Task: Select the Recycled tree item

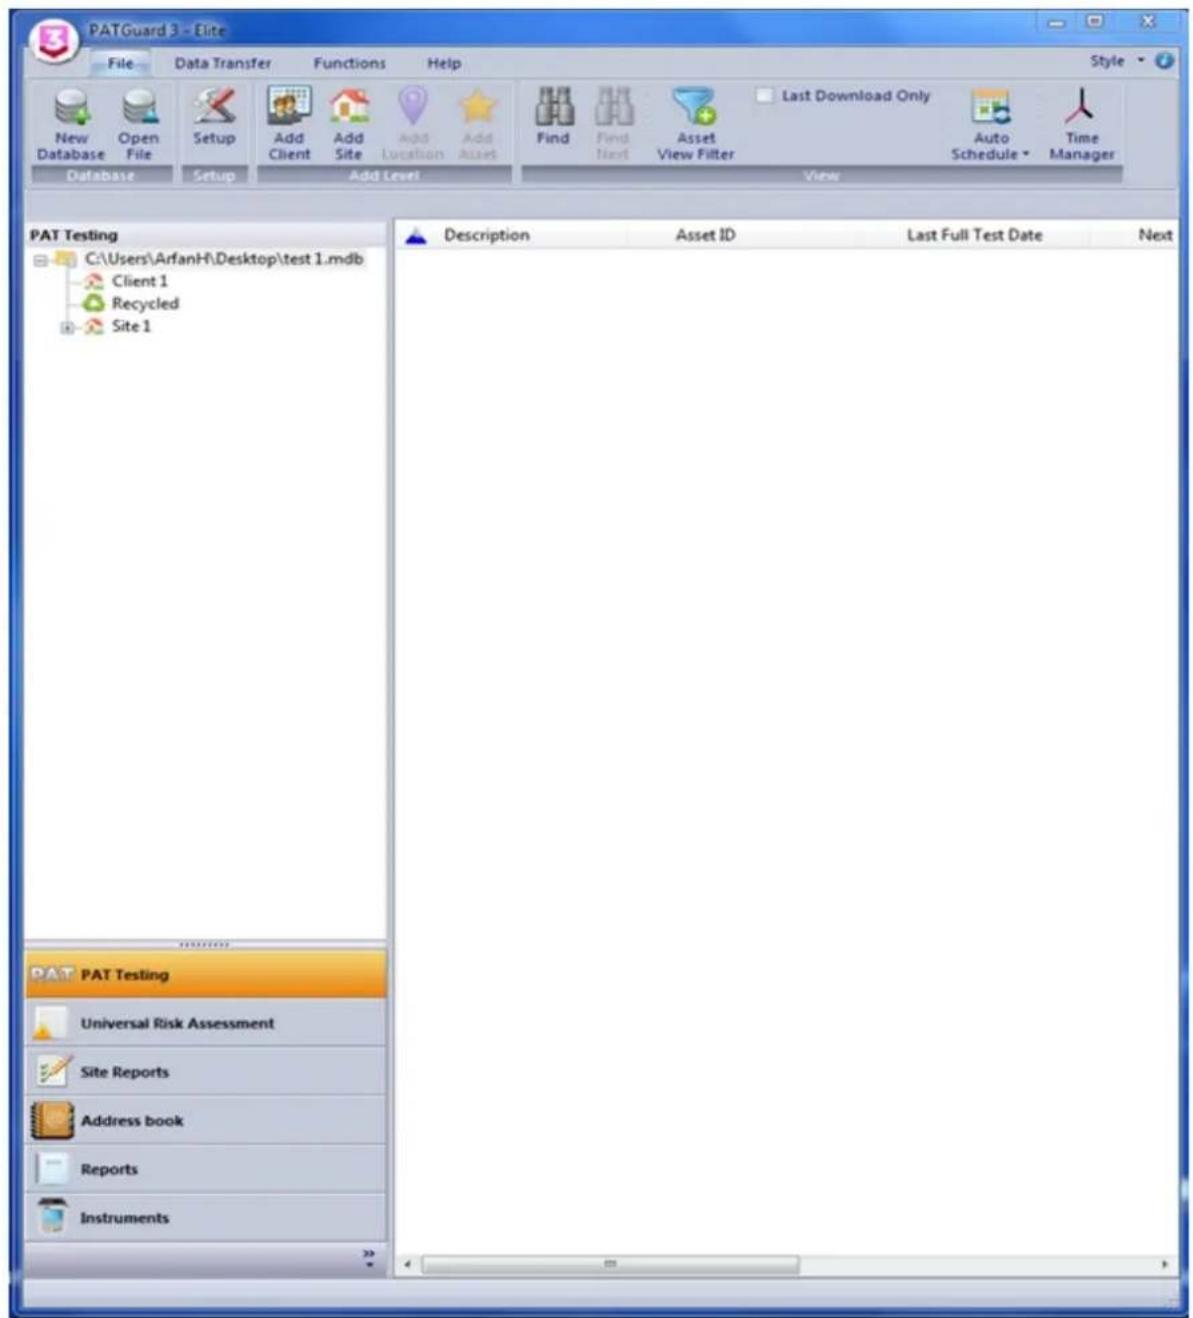Action: pyautogui.click(x=145, y=303)
